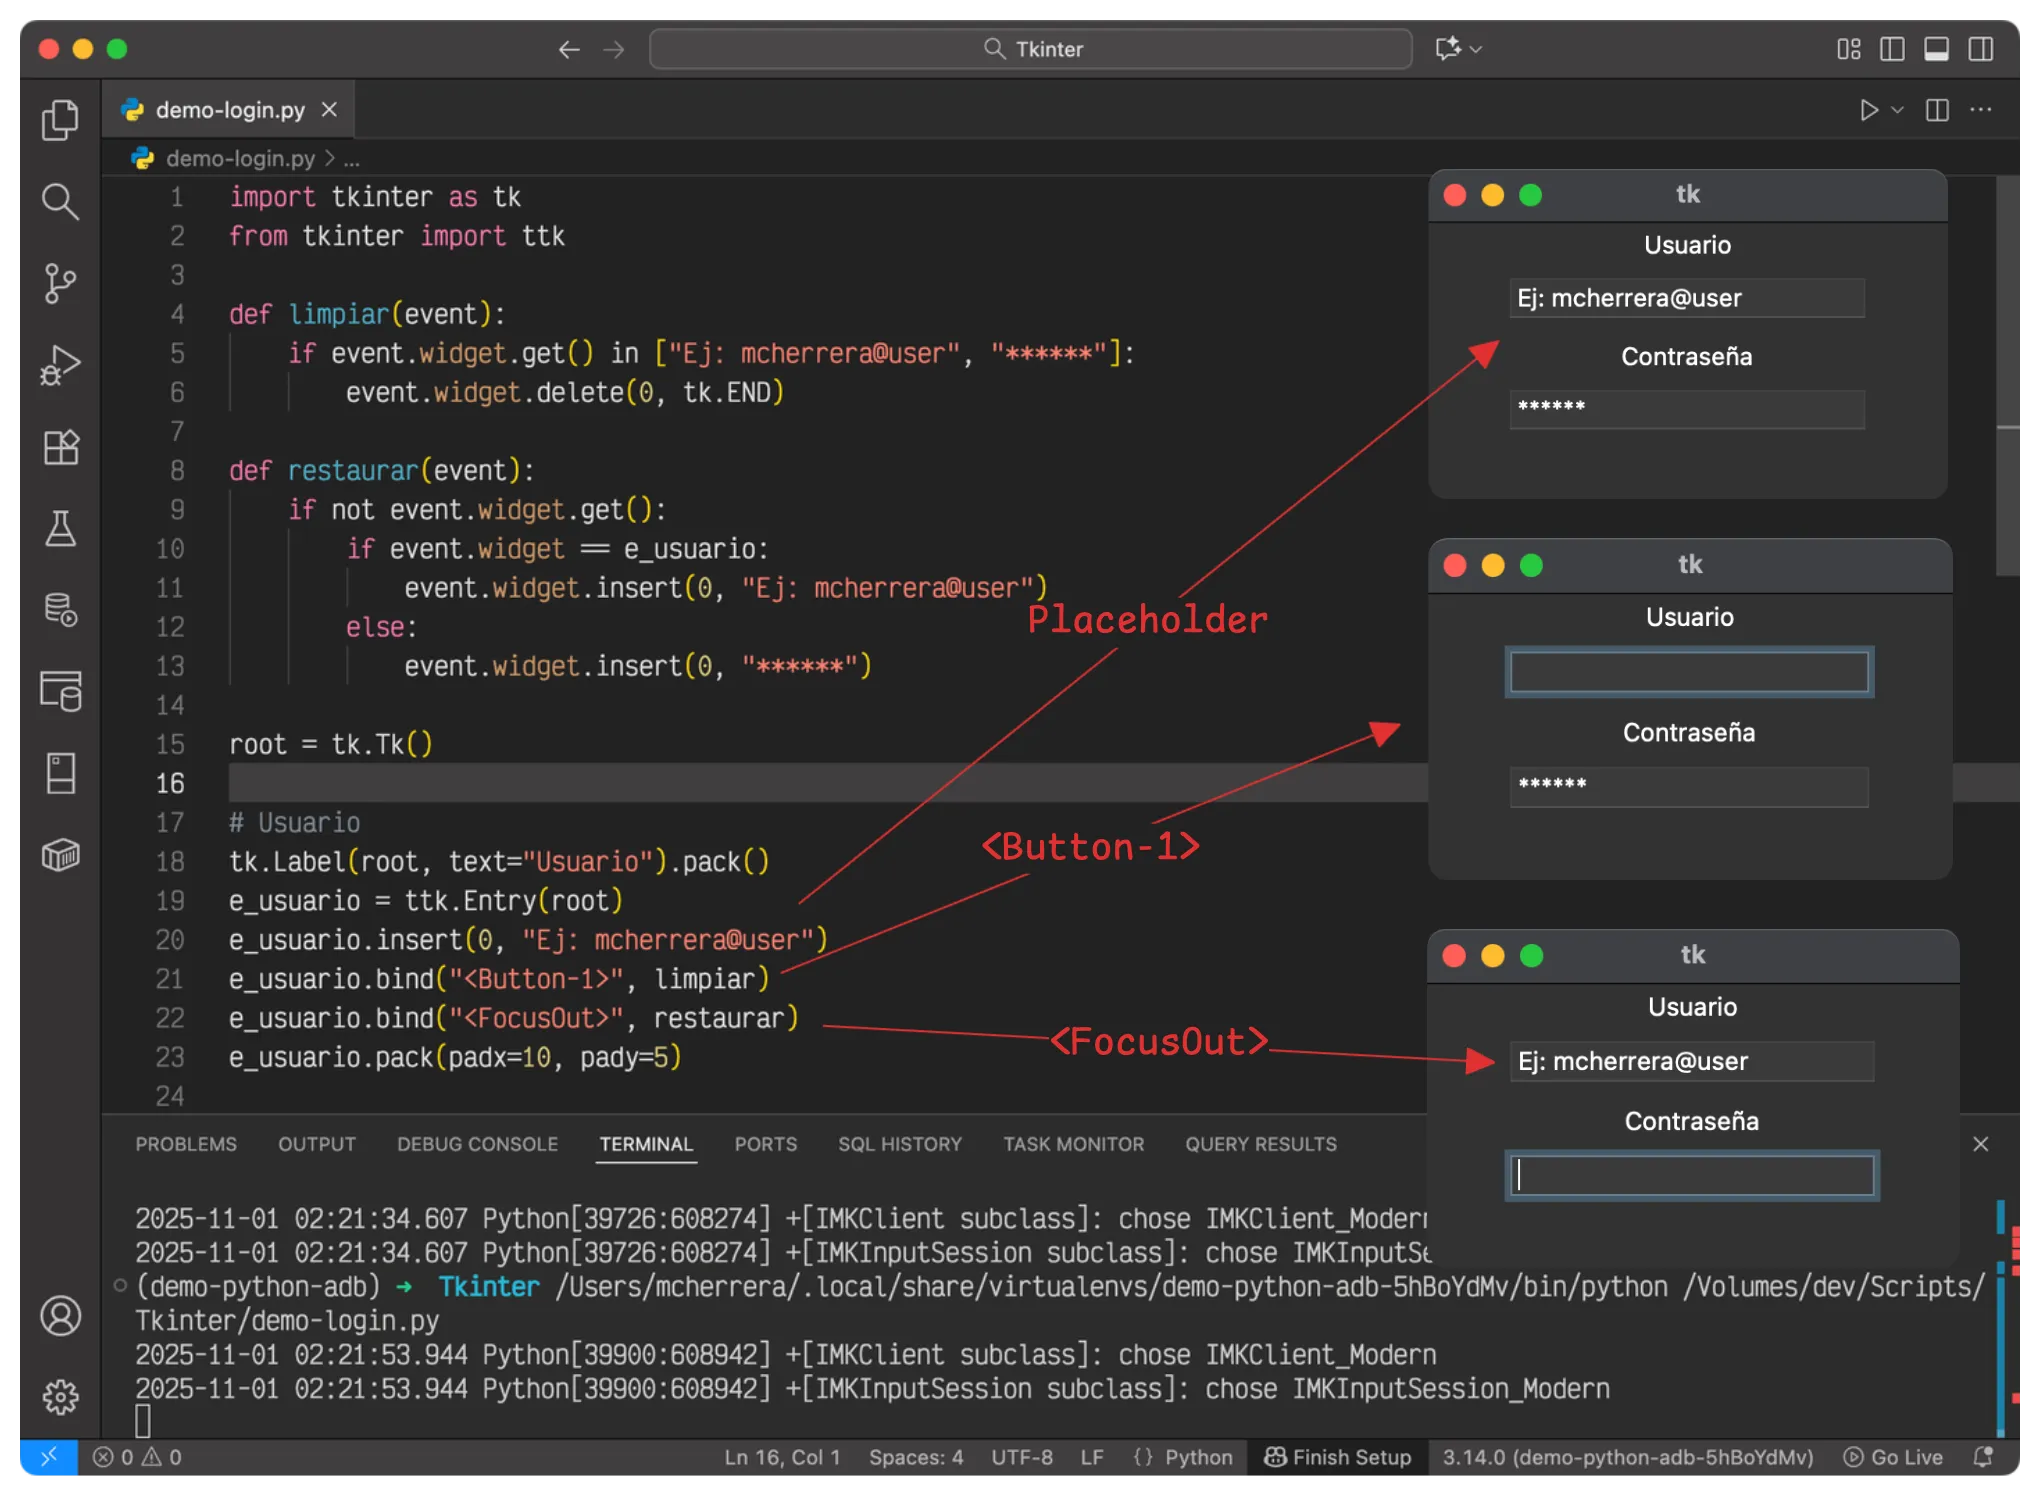The width and height of the screenshot is (2040, 1495).
Task: Toggle the primary side bar layout button
Action: (1892, 49)
